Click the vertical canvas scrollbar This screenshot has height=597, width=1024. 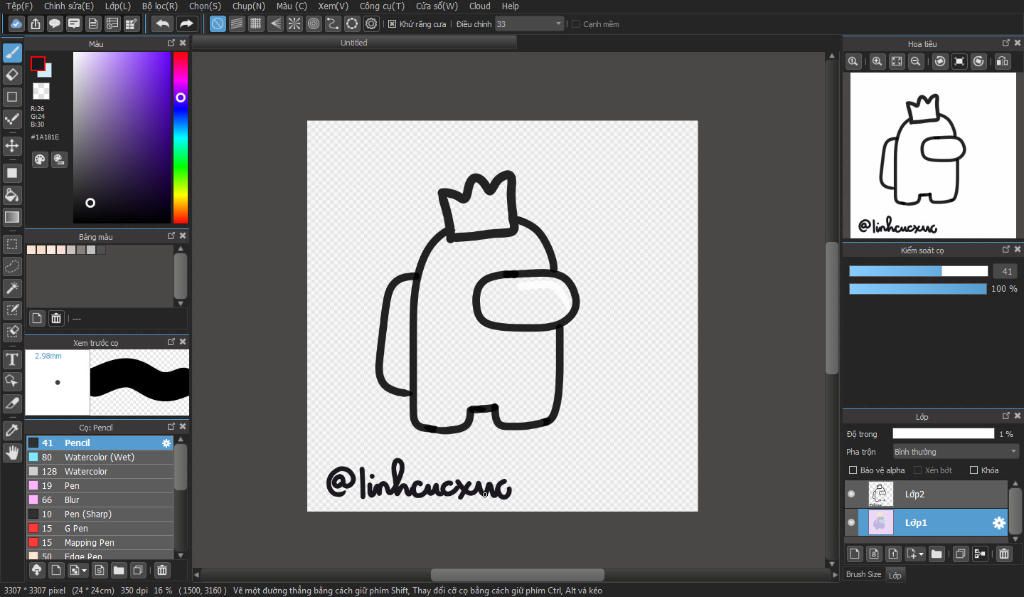click(x=831, y=308)
